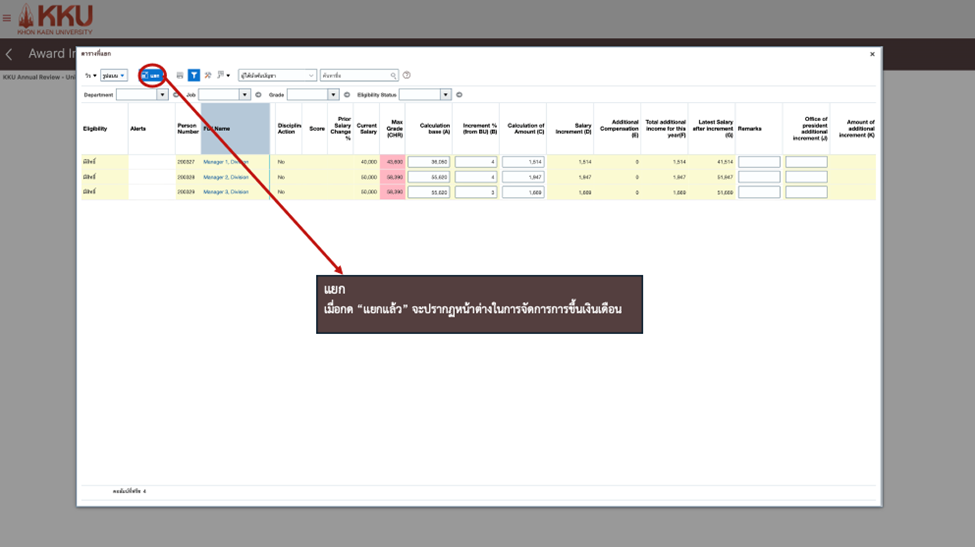Click the blue detach (แยก) button
This screenshot has height=547, width=975.
[152, 75]
